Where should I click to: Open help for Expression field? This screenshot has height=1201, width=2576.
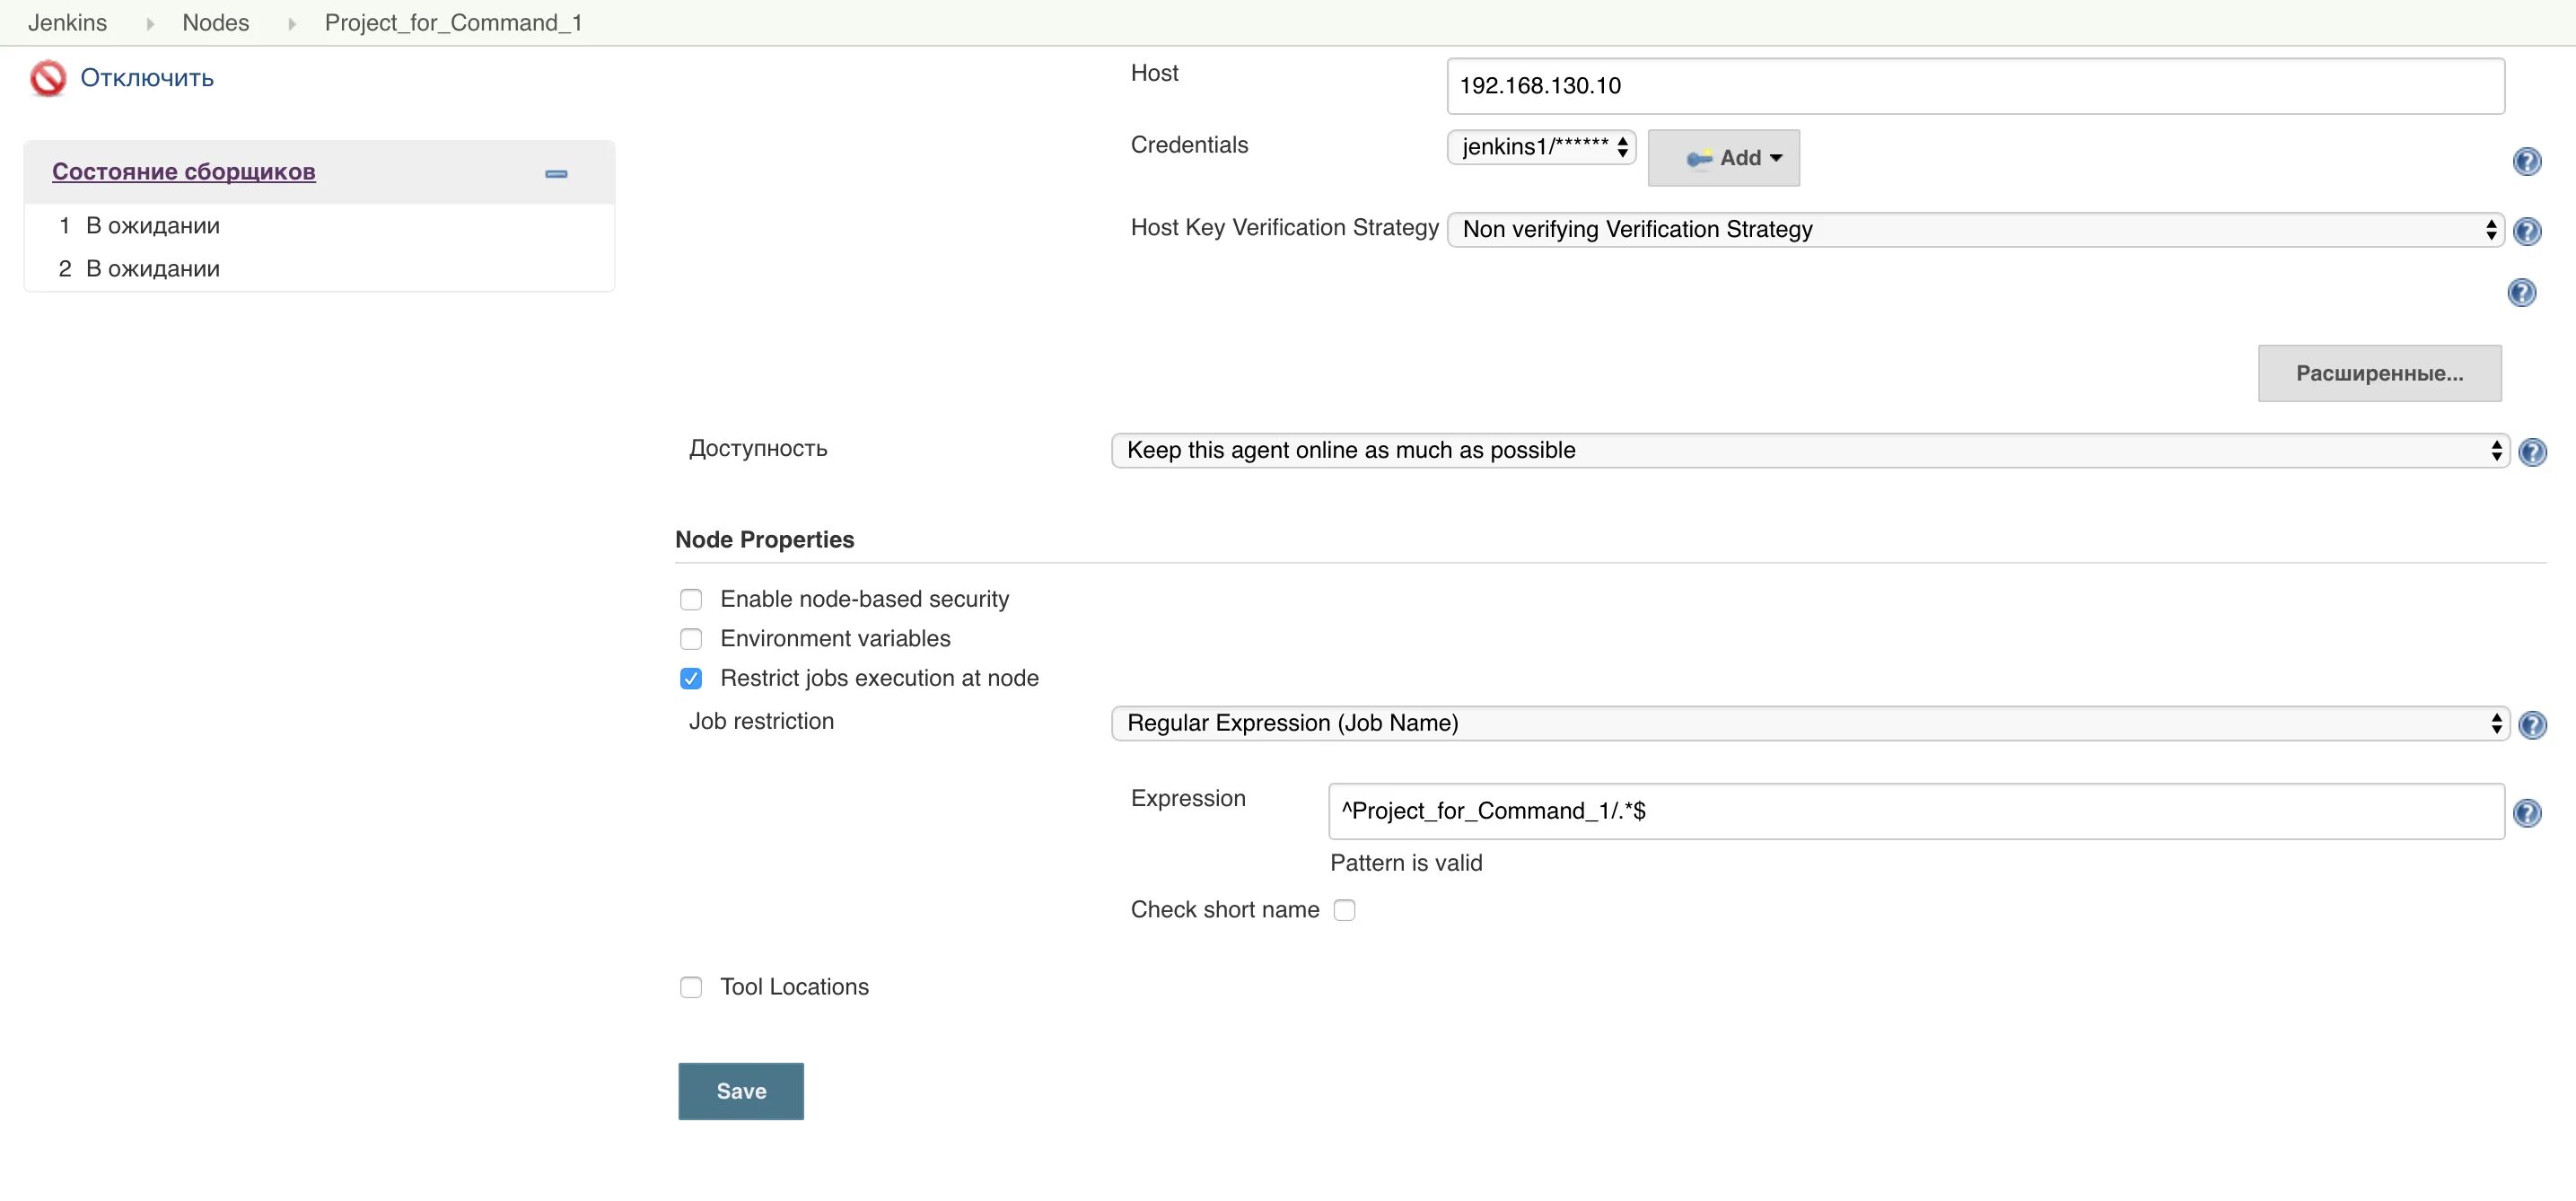[2526, 813]
